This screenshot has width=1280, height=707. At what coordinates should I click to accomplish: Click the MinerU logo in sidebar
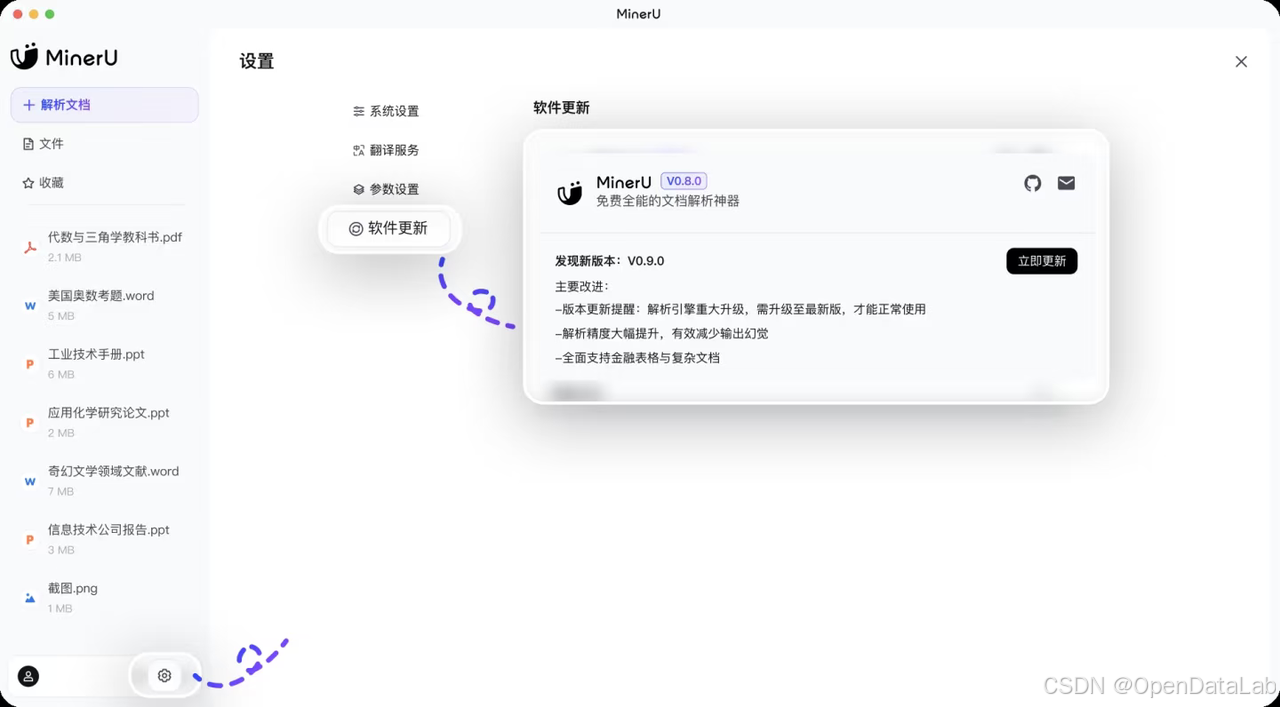click(x=64, y=57)
